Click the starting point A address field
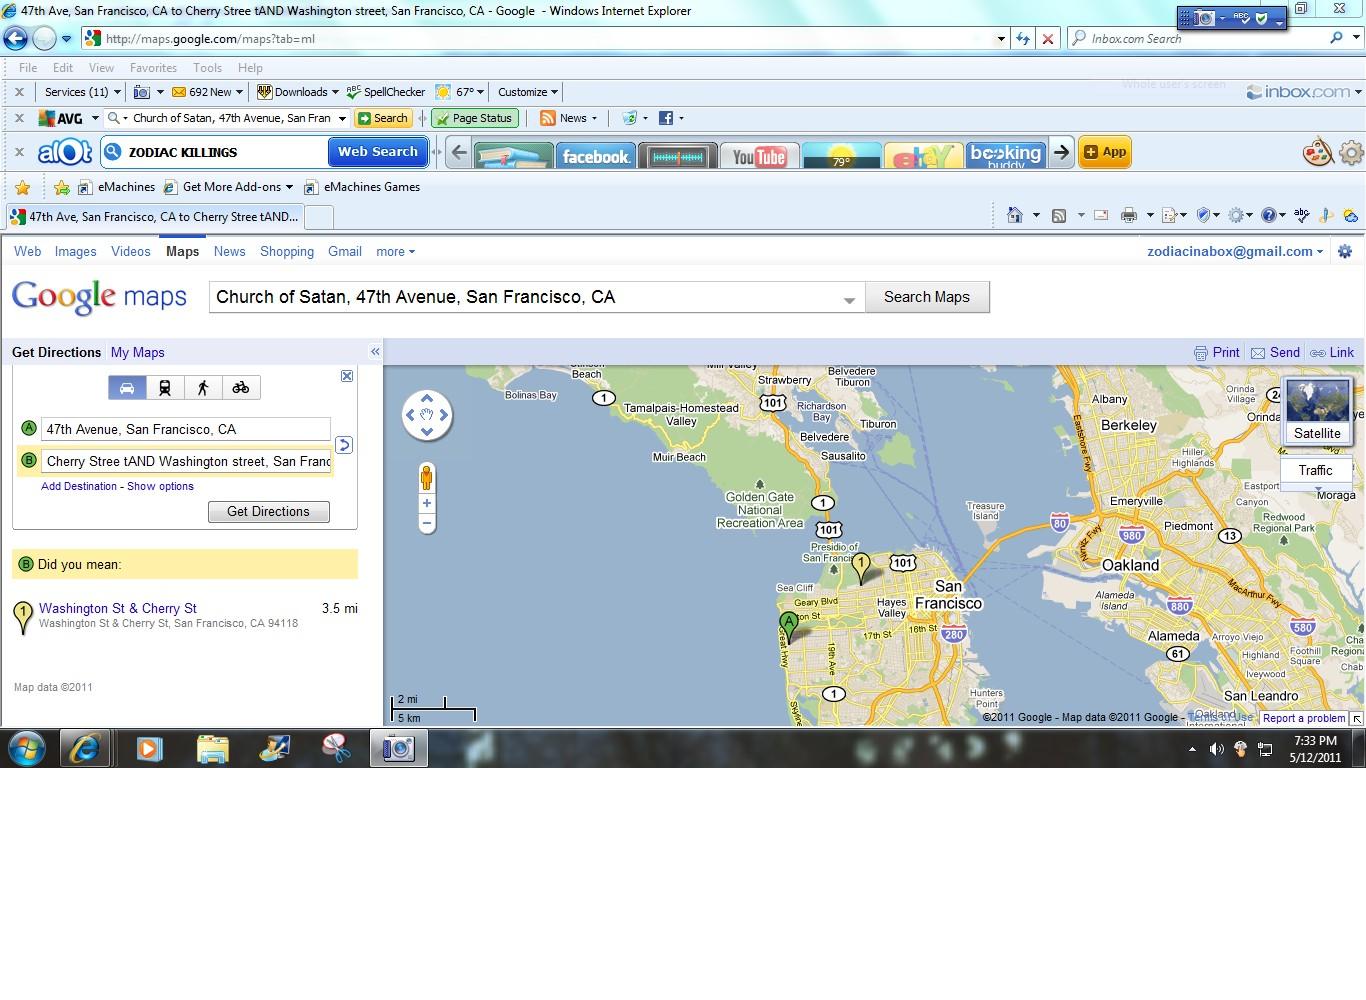Viewport: 1366px width, 1000px height. pos(186,429)
